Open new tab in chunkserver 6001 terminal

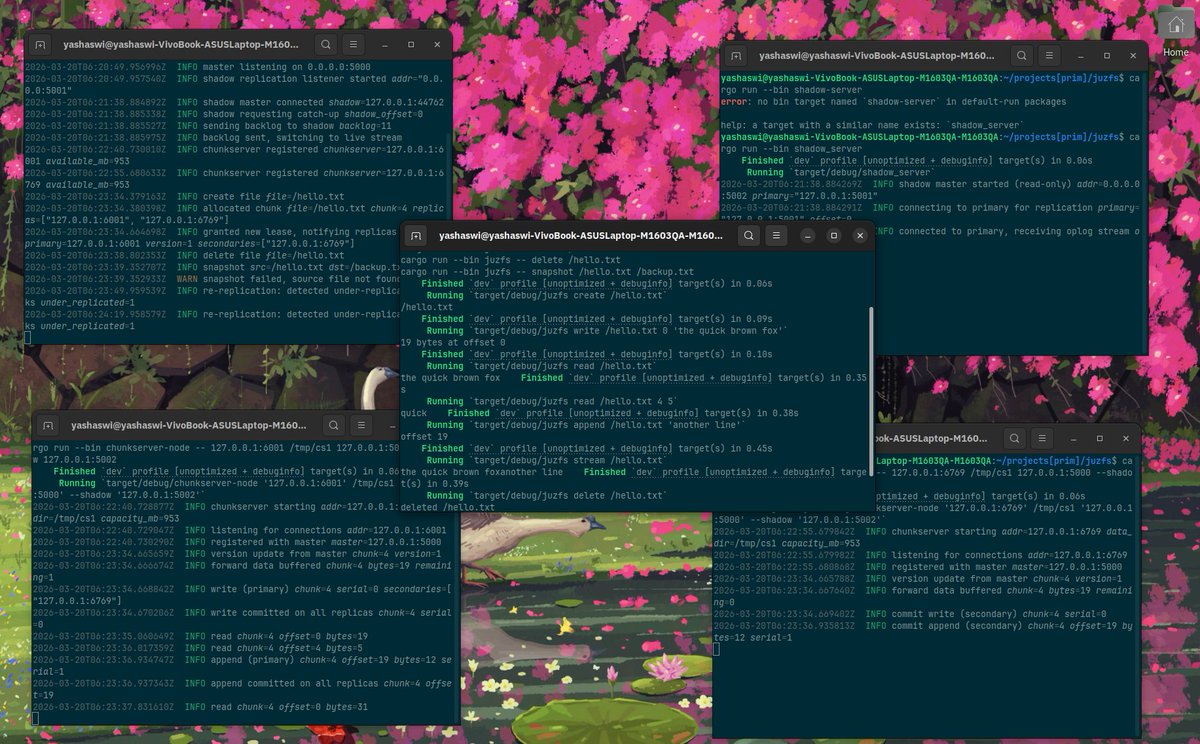click(x=46, y=425)
